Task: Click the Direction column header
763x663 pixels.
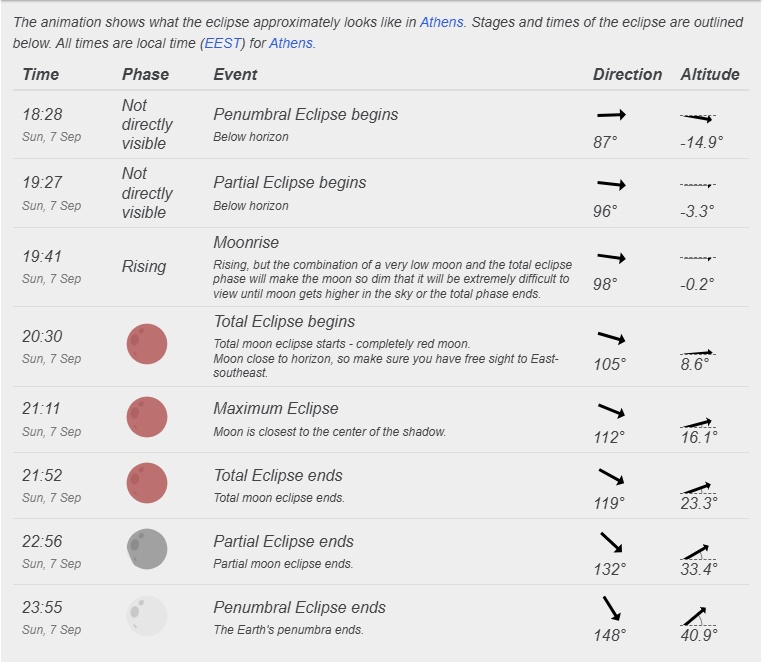Action: point(627,74)
